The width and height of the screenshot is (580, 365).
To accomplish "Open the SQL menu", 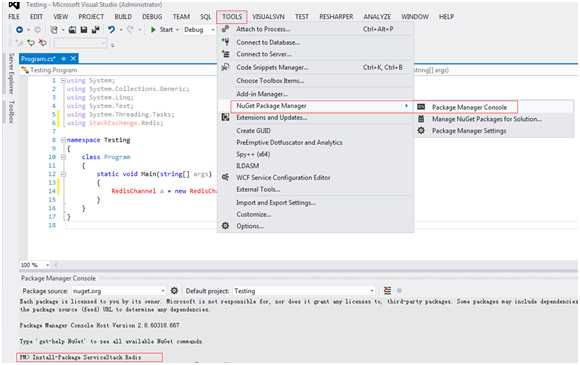I will tap(205, 17).
